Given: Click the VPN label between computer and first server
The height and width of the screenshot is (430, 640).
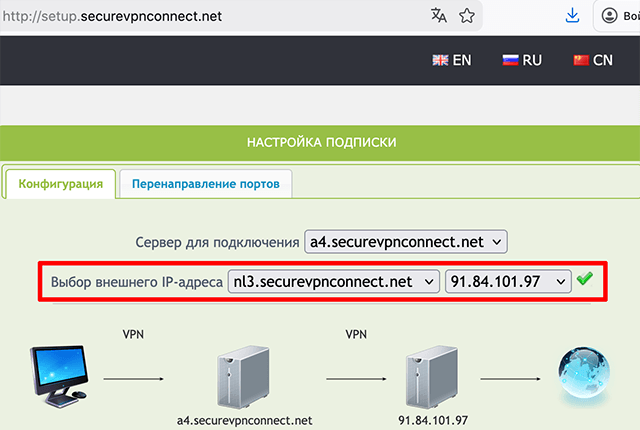Looking at the screenshot, I should (x=133, y=335).
